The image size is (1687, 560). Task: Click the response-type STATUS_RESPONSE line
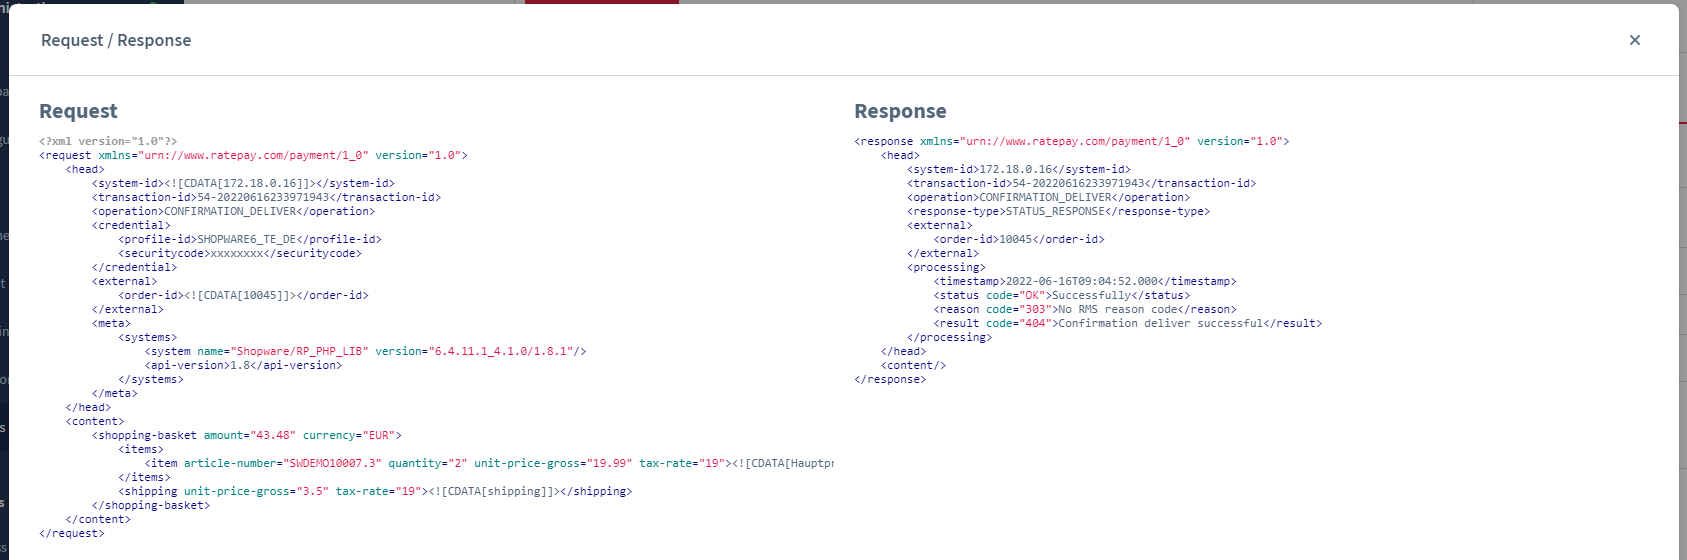1058,211
